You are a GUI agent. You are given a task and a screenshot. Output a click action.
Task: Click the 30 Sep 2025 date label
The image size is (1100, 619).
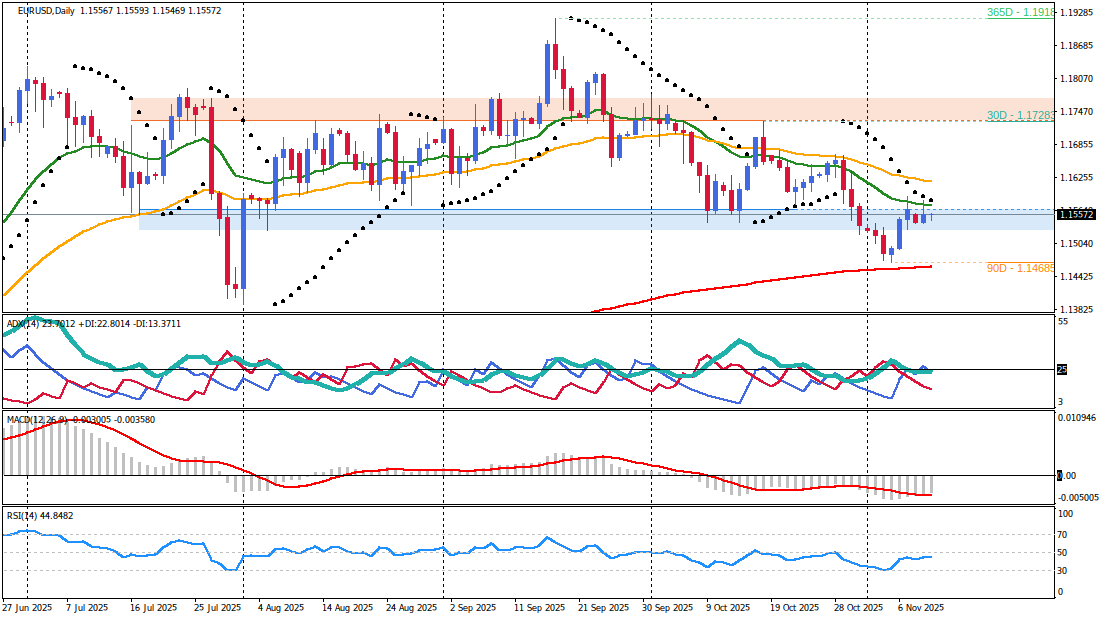(x=667, y=608)
